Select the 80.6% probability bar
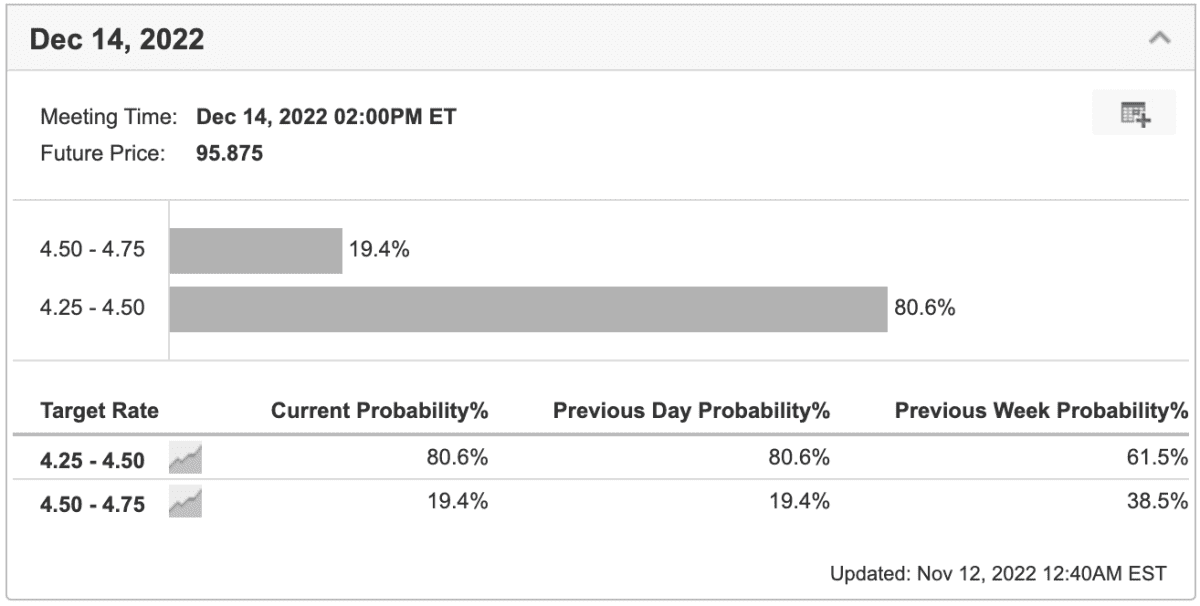1200x606 pixels. pyautogui.click(x=529, y=309)
